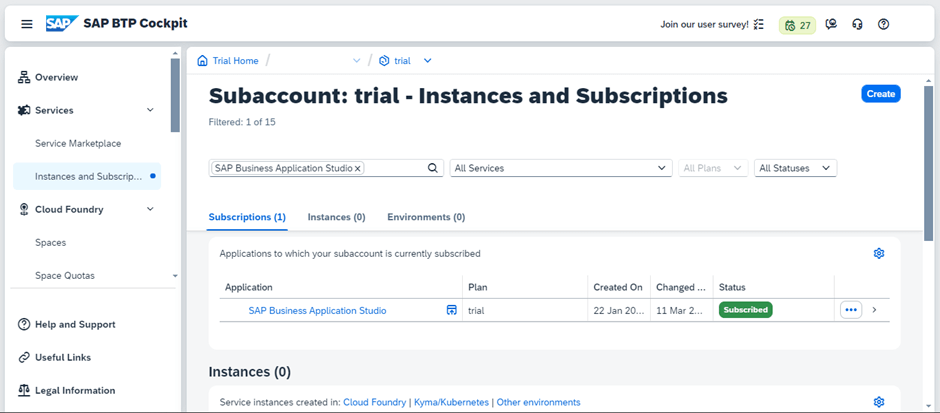The height and width of the screenshot is (413, 940).
Task: Click the Created On column header
Action: pyautogui.click(x=618, y=287)
